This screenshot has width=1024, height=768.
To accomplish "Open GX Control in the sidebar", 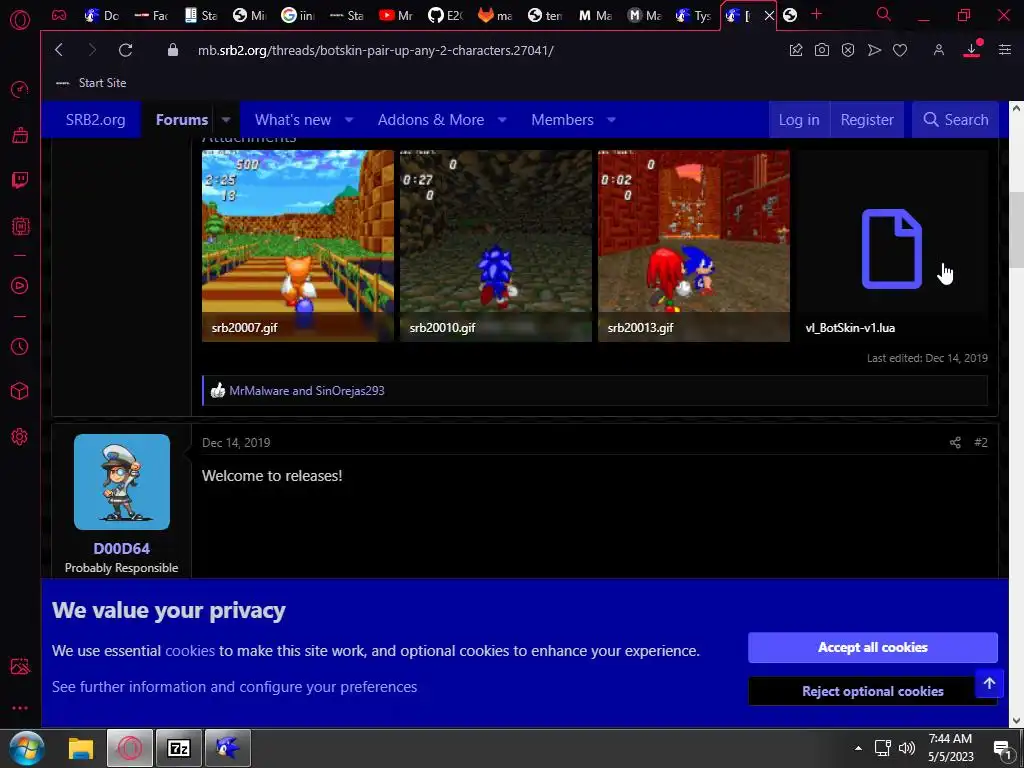I will pyautogui.click(x=20, y=89).
